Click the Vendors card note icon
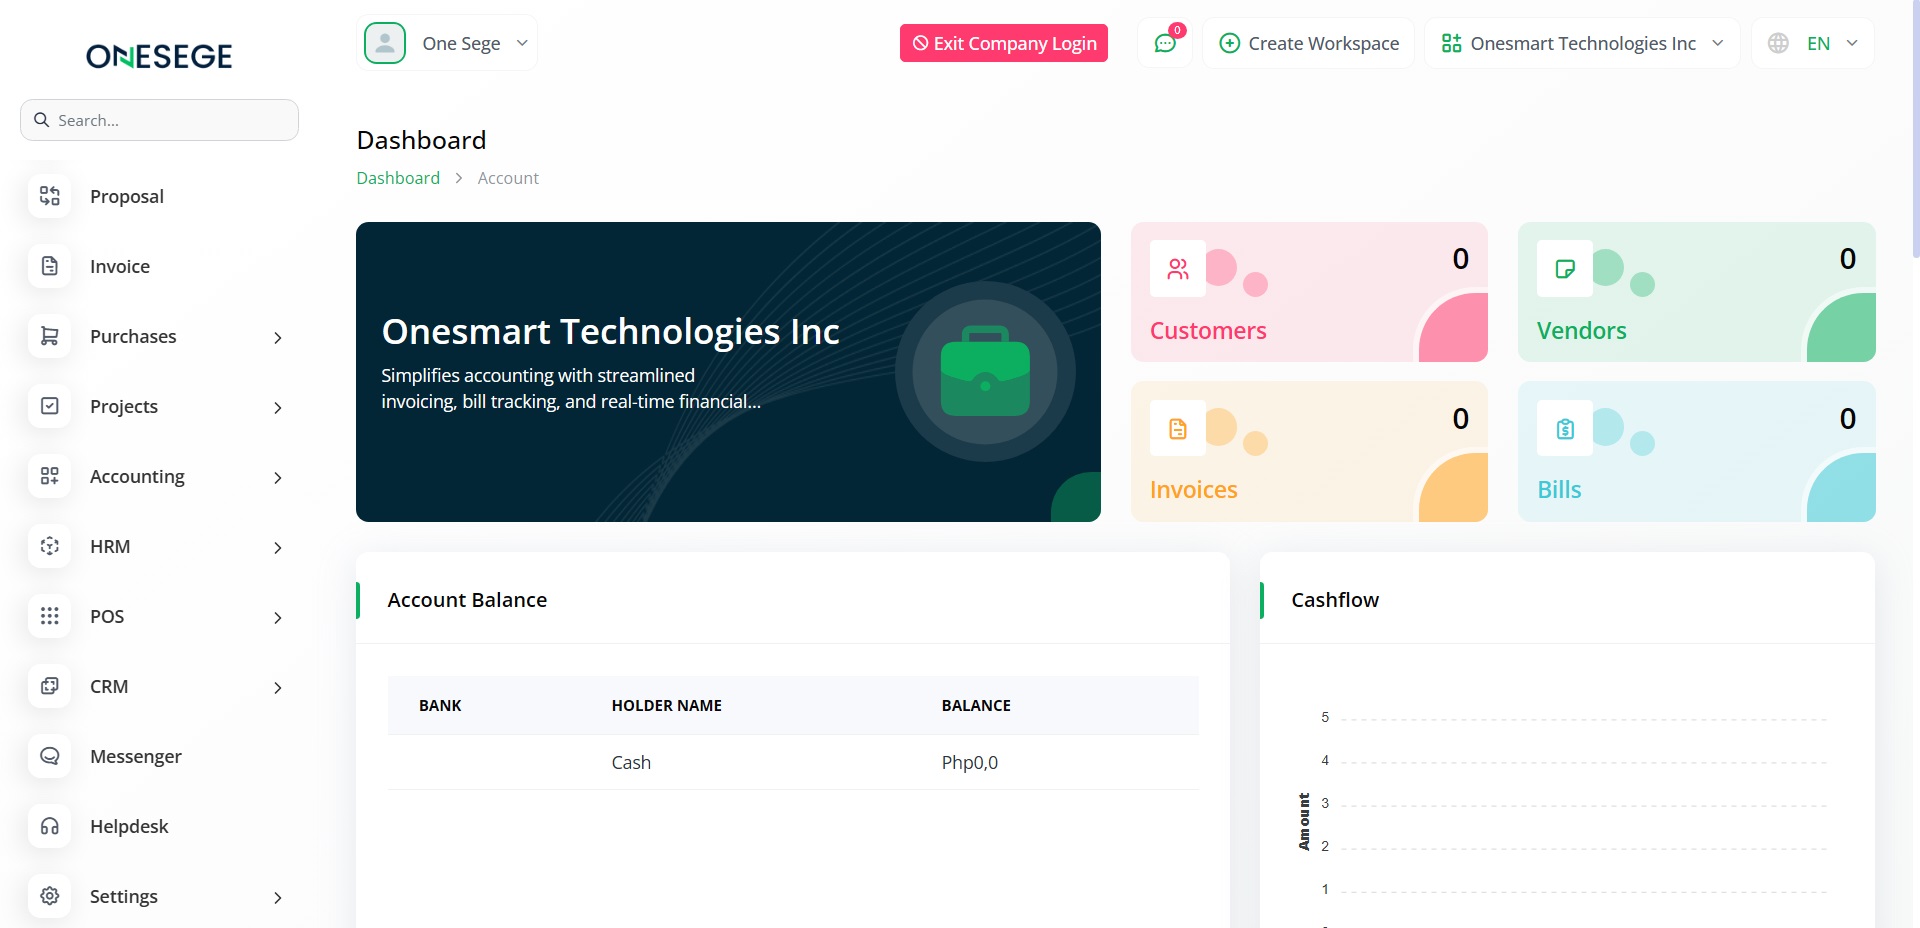This screenshot has width=1920, height=928. pos(1565,269)
